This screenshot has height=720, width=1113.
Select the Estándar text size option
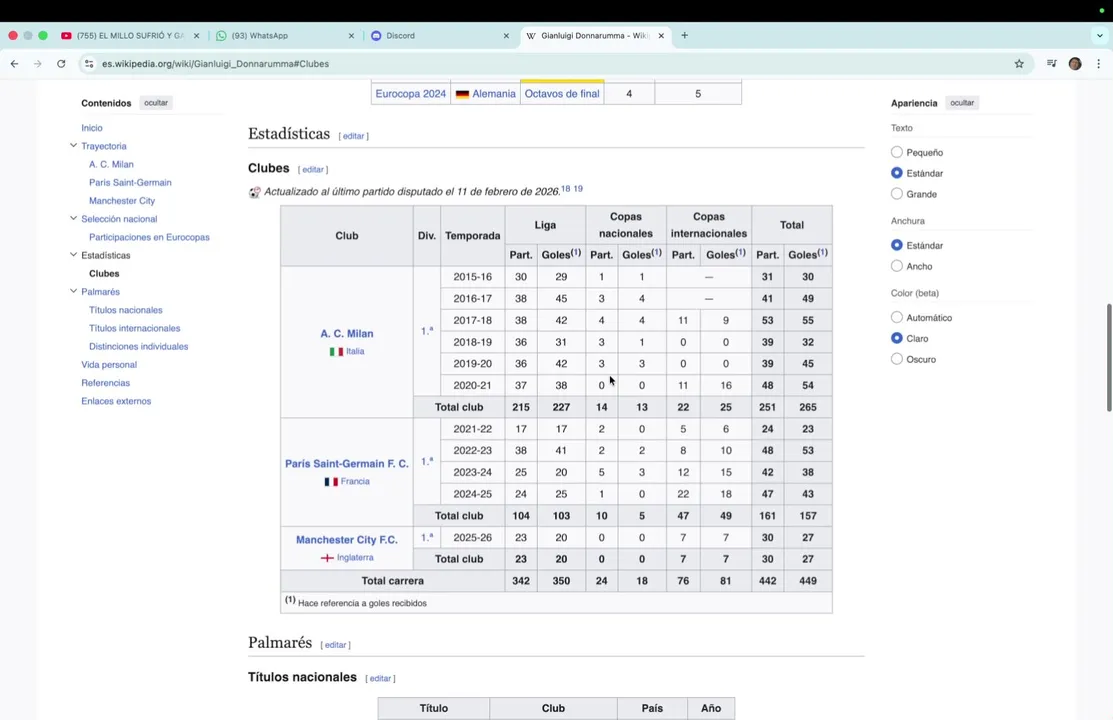tap(897, 173)
